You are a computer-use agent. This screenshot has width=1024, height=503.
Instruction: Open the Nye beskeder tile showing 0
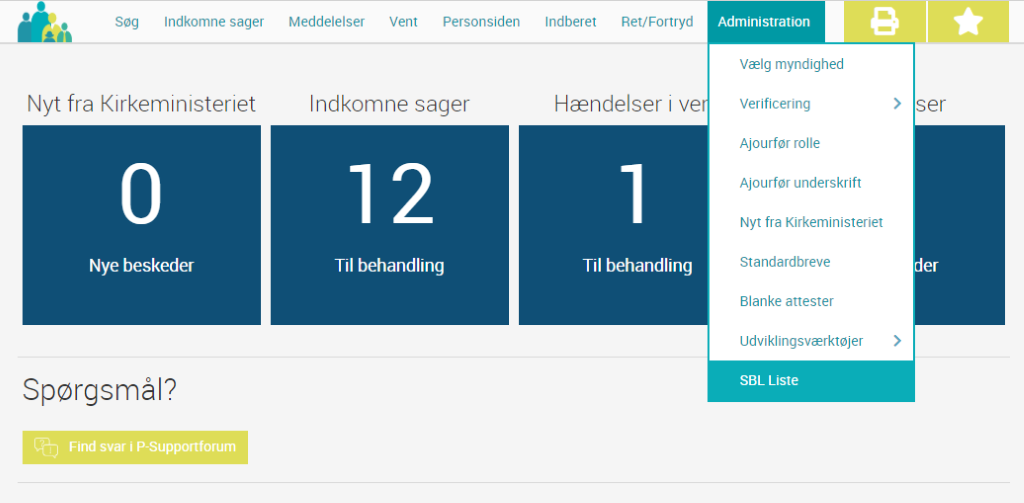(142, 225)
